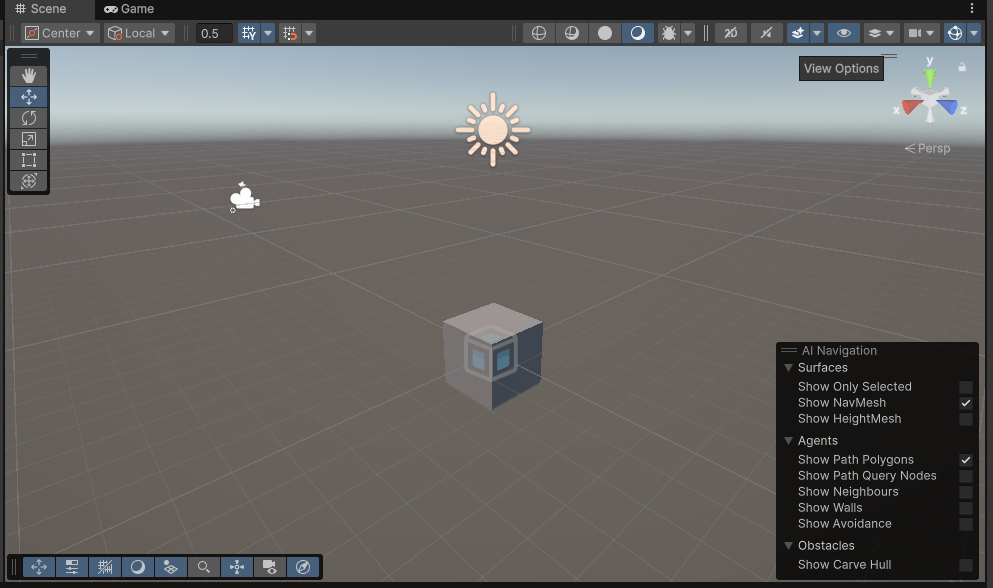Toggle 2D scene view mode
This screenshot has width=993, height=588.
point(731,33)
